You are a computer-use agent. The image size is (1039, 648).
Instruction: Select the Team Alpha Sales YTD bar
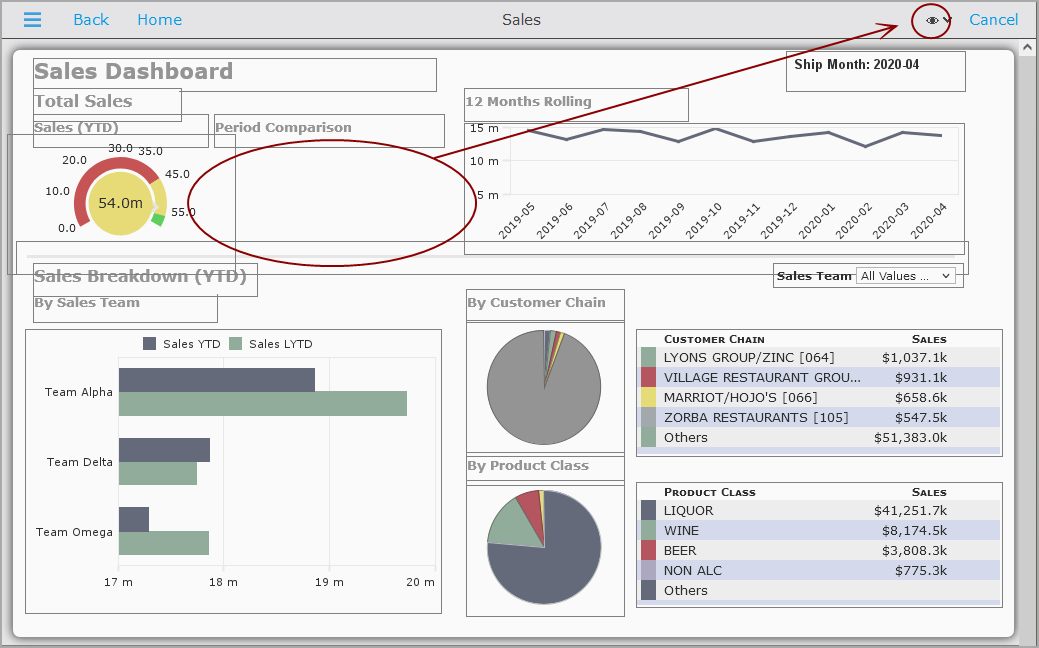click(217, 380)
